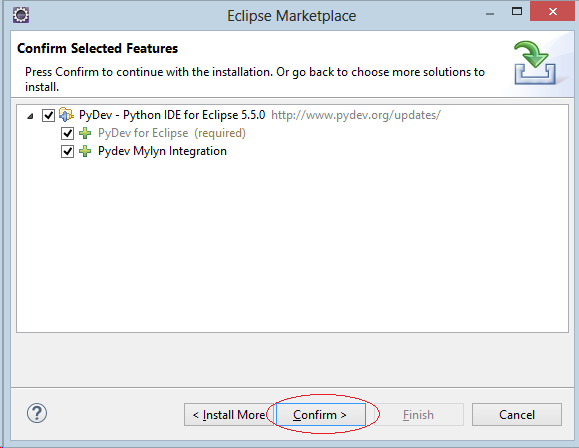Maximize the Eclipse Marketplace window

pos(517,11)
